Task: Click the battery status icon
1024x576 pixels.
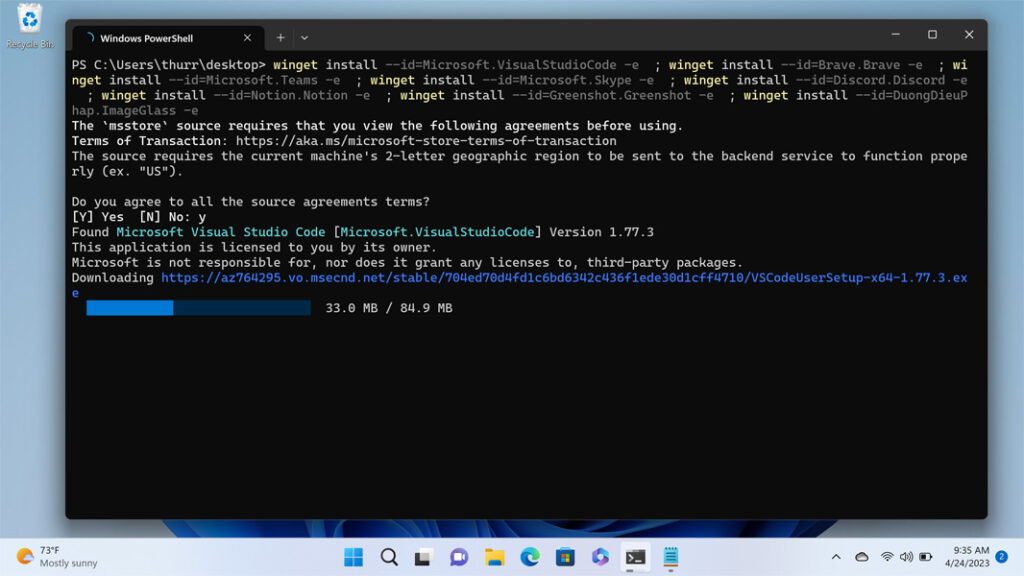Action: (x=926, y=557)
